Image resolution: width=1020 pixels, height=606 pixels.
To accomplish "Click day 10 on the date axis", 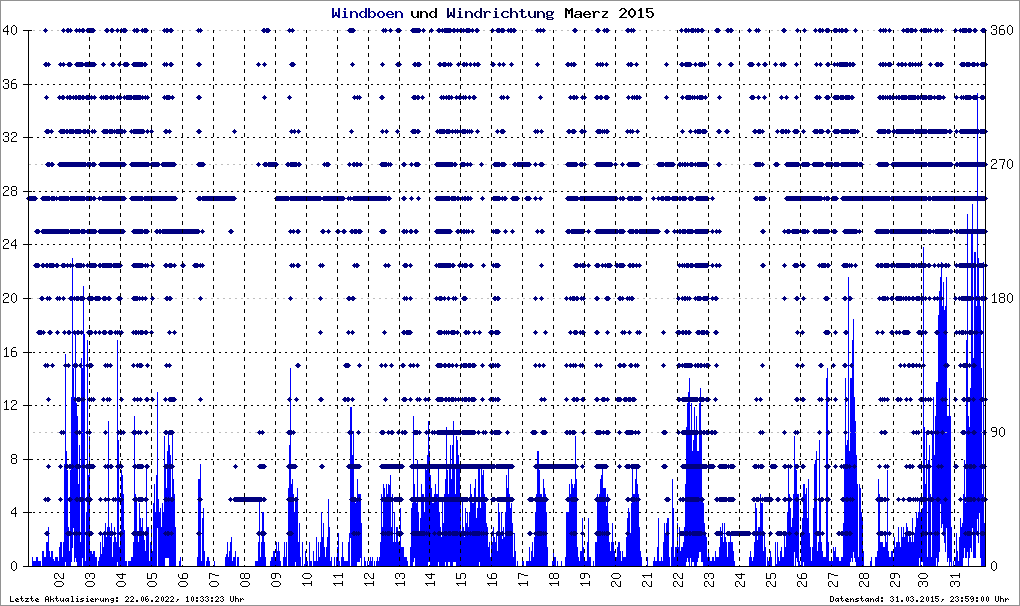I will click(x=306, y=581).
